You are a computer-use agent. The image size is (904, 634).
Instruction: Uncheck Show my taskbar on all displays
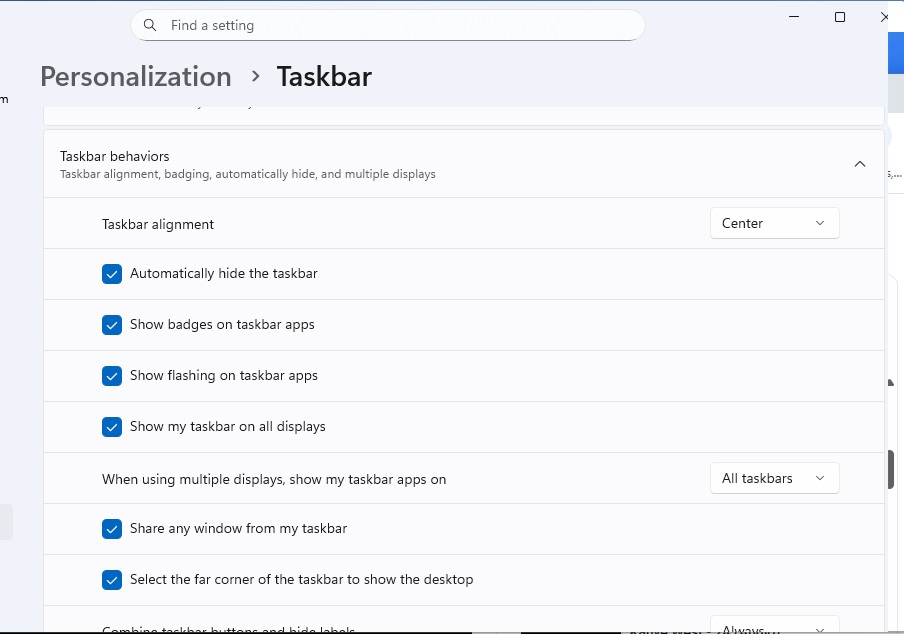[x=112, y=427]
